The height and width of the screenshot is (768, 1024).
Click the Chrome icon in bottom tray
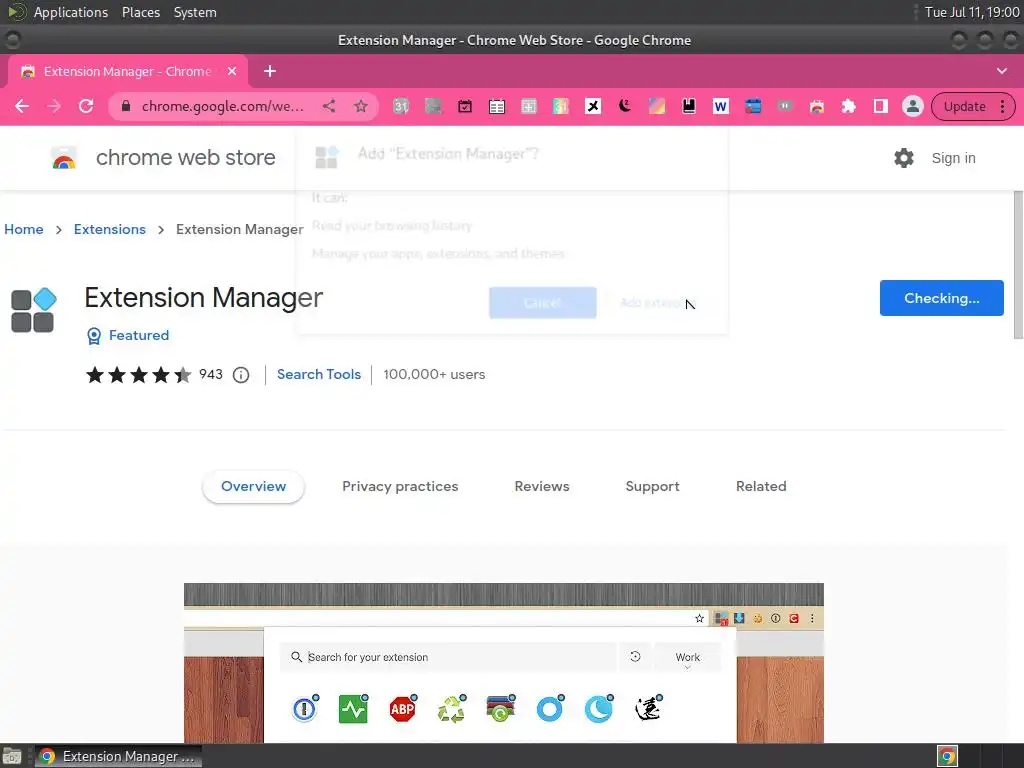coord(947,756)
